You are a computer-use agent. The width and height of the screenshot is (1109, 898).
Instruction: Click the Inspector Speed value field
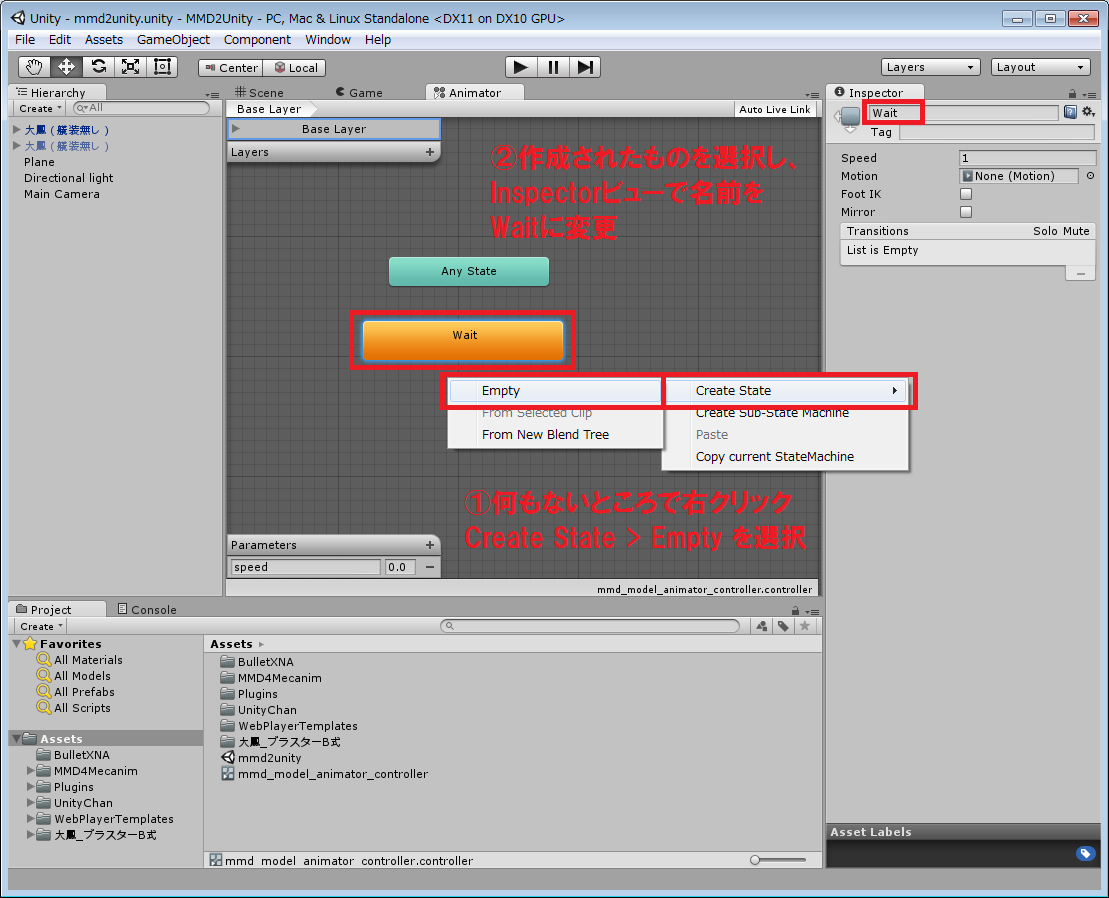click(x=1027, y=158)
